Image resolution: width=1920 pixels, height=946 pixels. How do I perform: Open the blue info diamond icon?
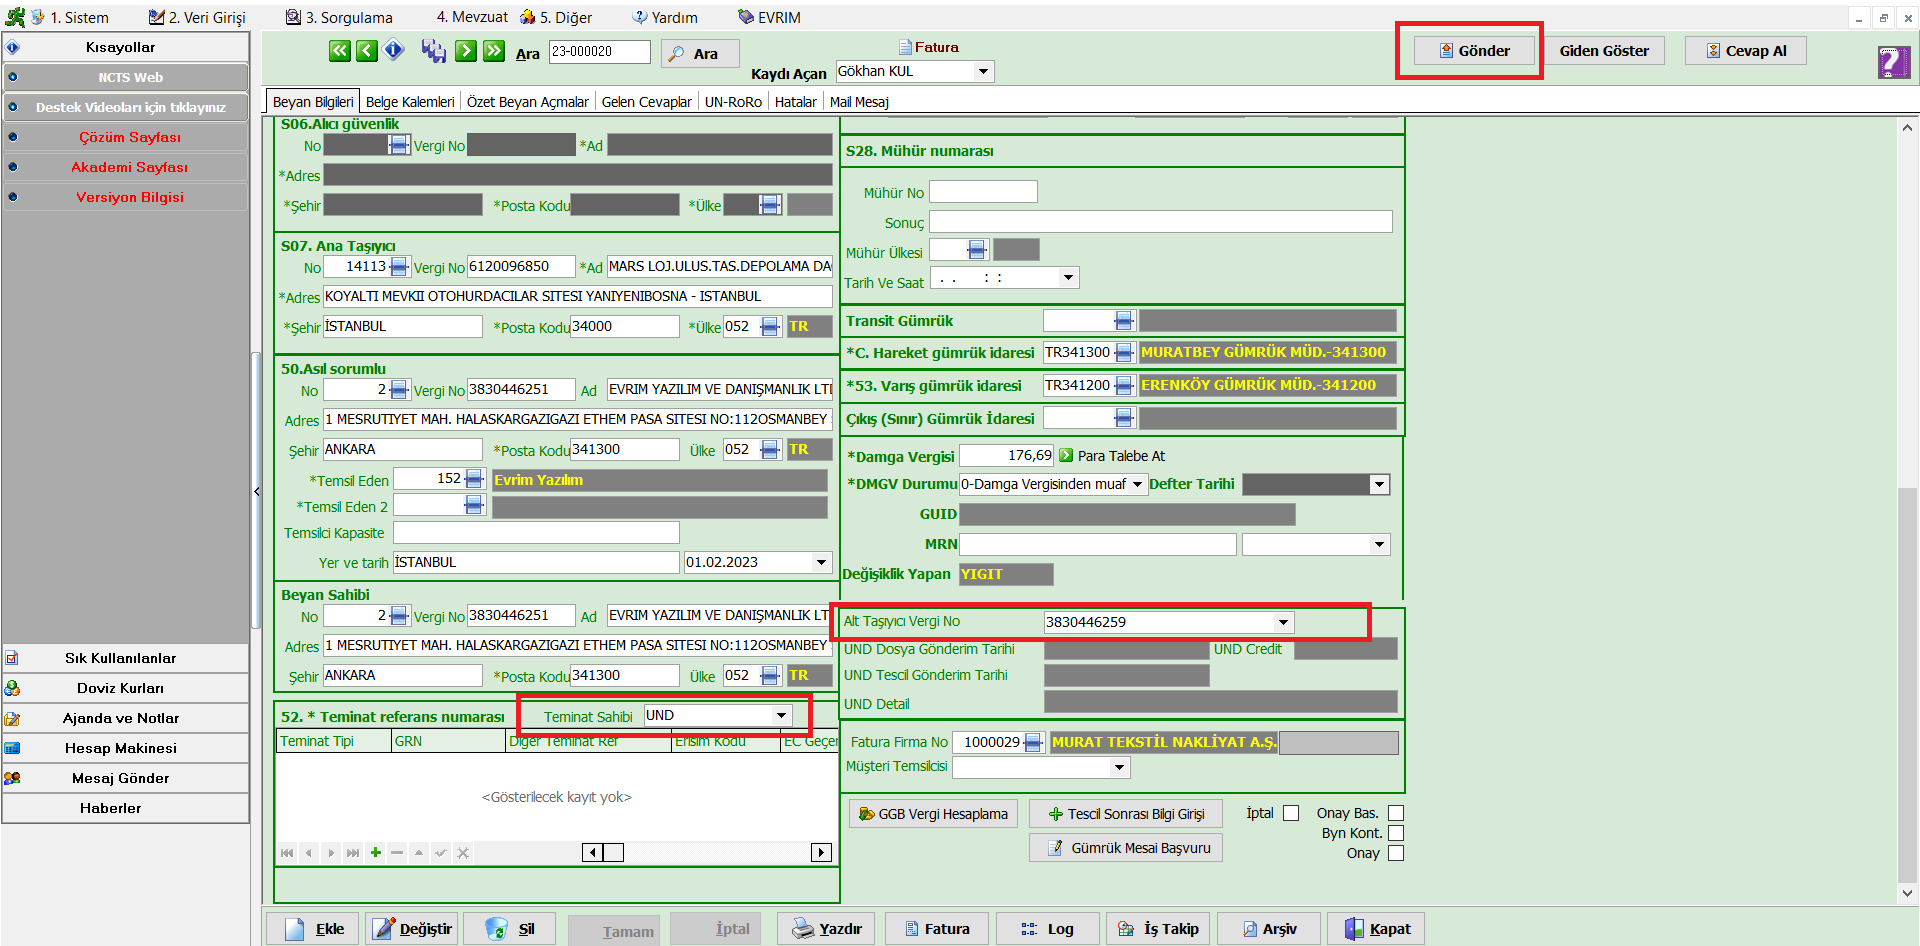coord(394,50)
